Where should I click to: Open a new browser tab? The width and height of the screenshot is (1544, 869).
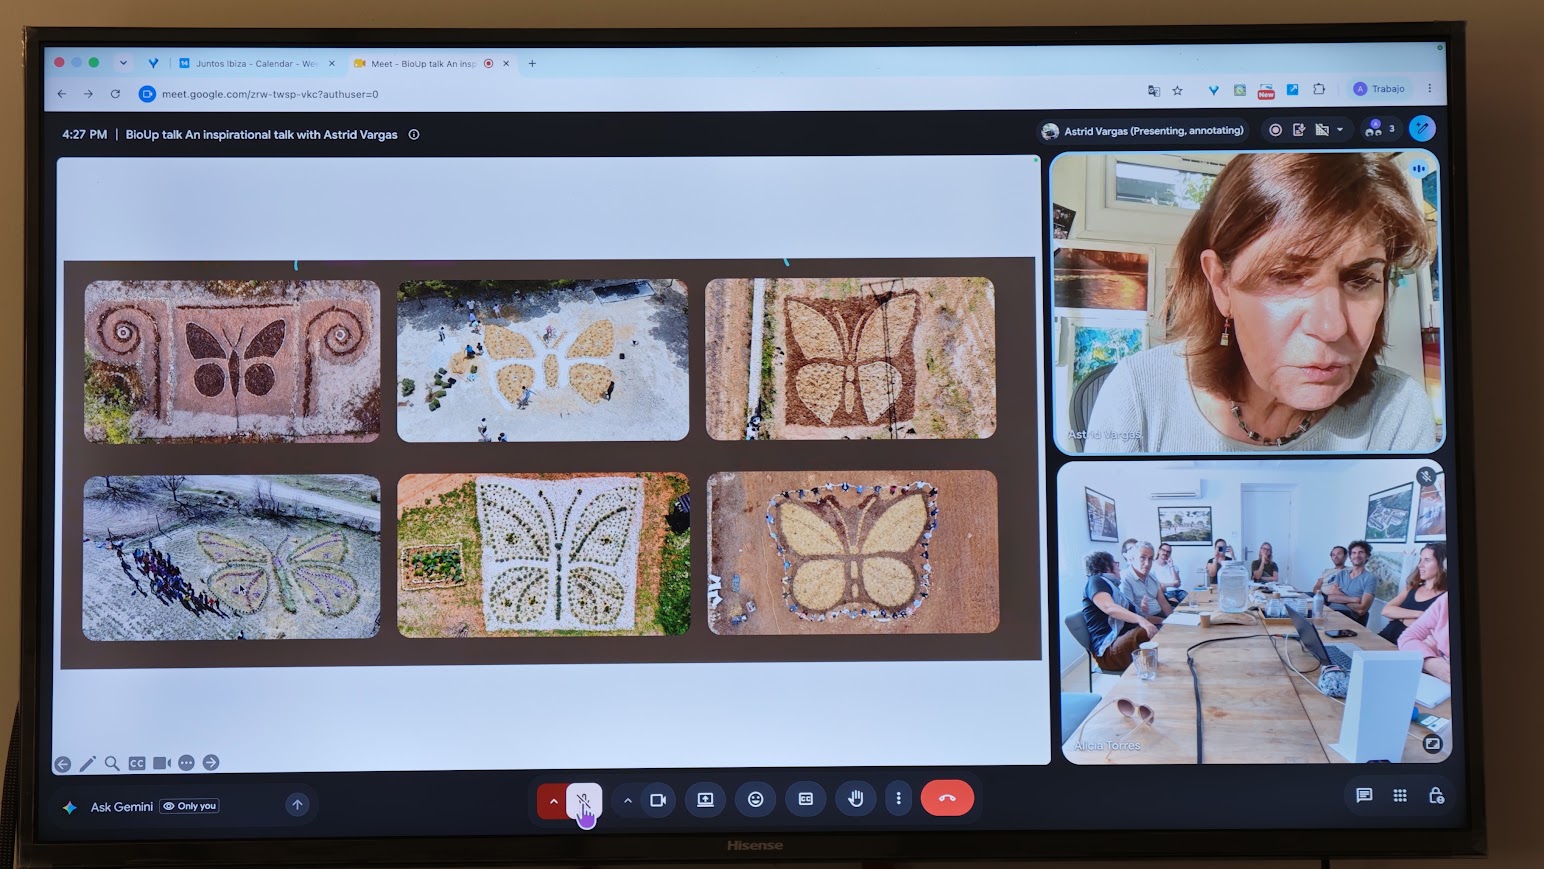pos(532,63)
